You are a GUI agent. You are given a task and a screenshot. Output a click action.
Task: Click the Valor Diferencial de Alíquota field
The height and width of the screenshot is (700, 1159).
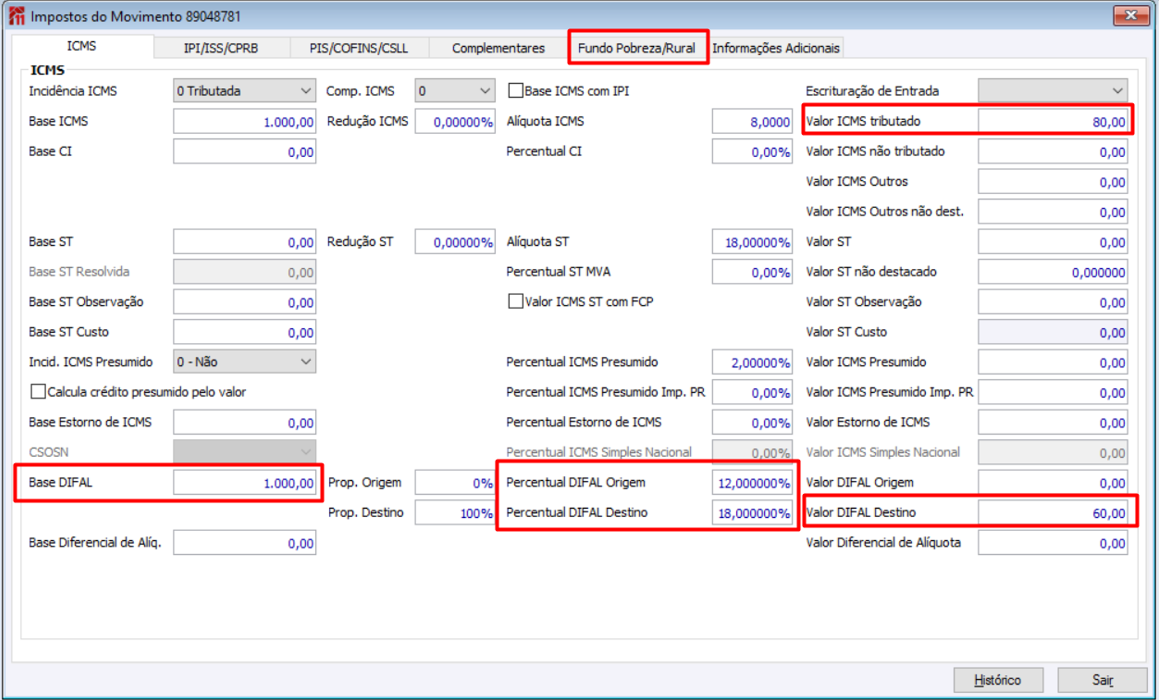1053,543
